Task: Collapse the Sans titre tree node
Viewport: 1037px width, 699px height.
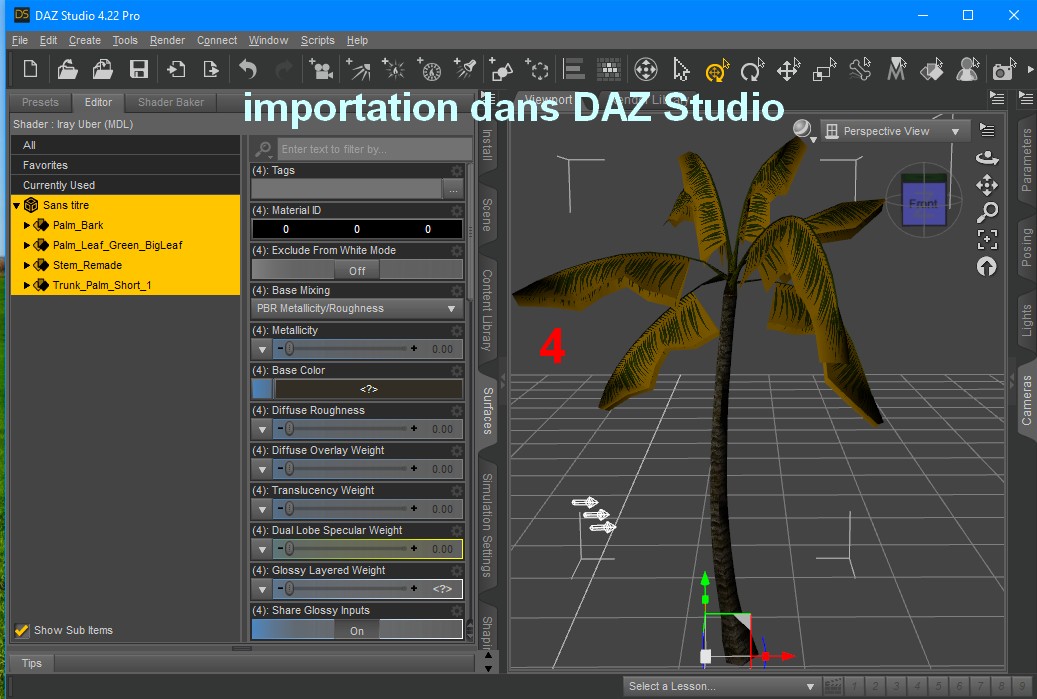Action: (17, 206)
